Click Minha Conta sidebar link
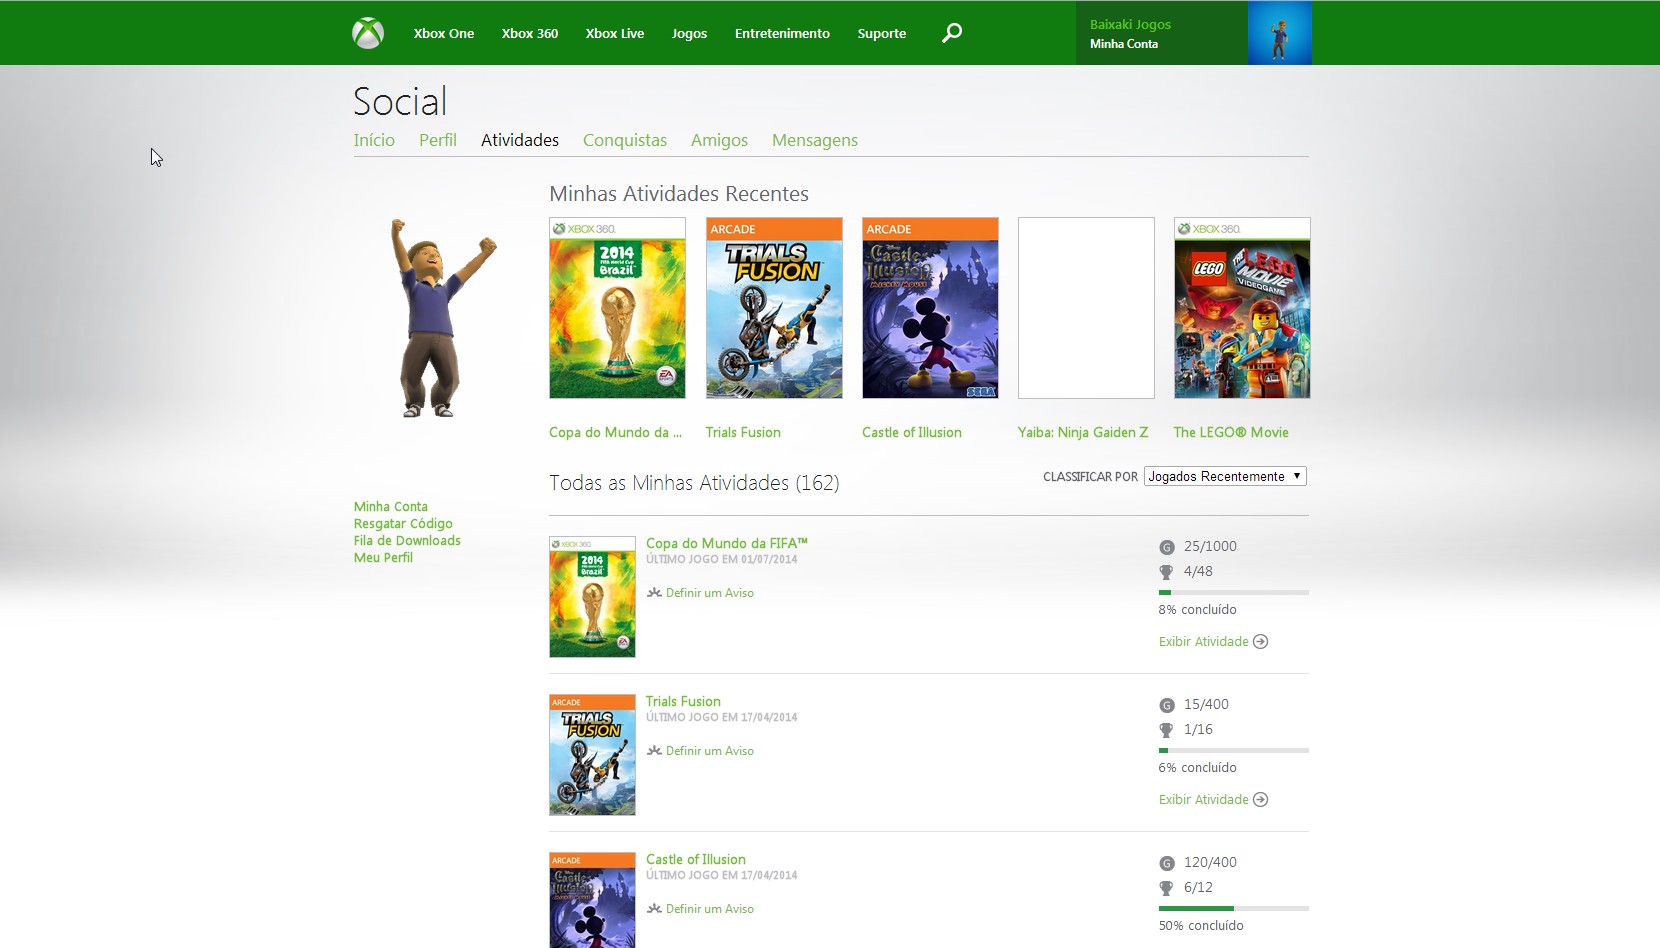 (390, 507)
